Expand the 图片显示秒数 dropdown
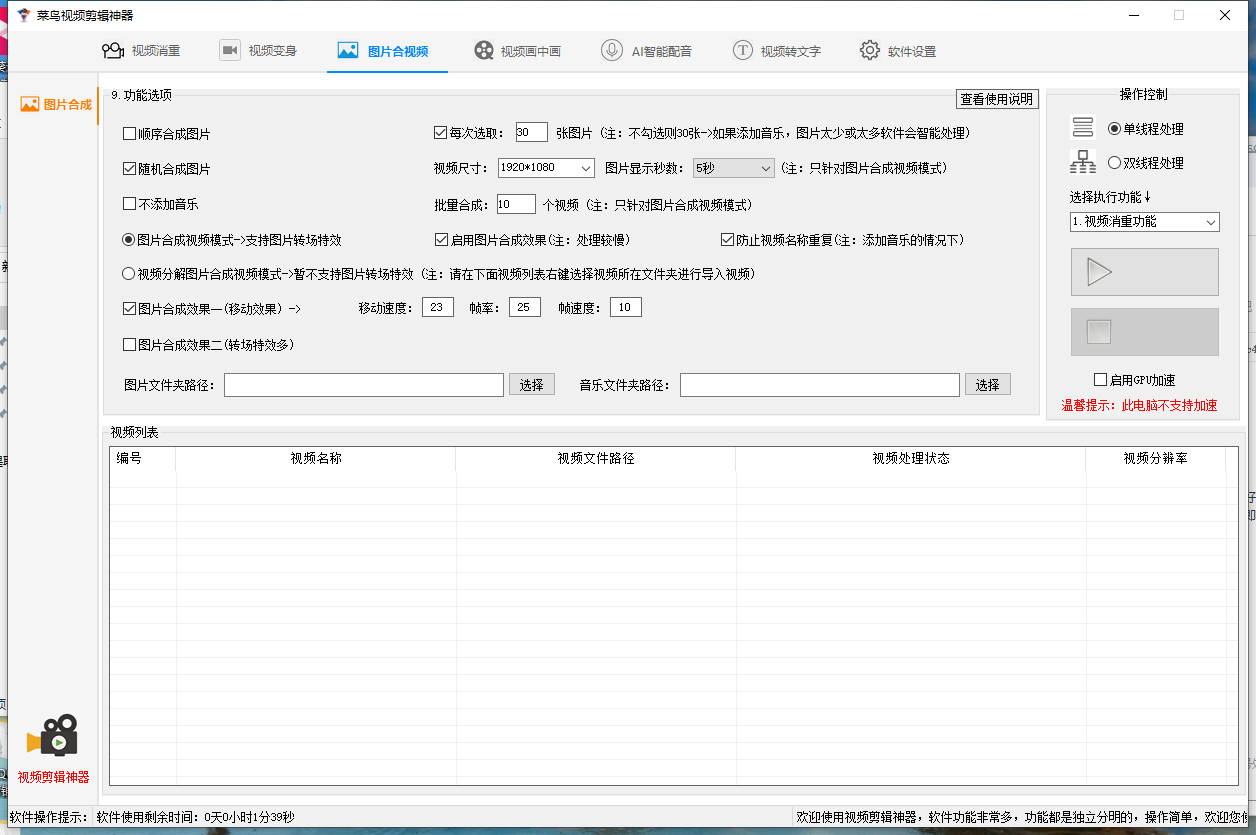1256x835 pixels. 733,168
